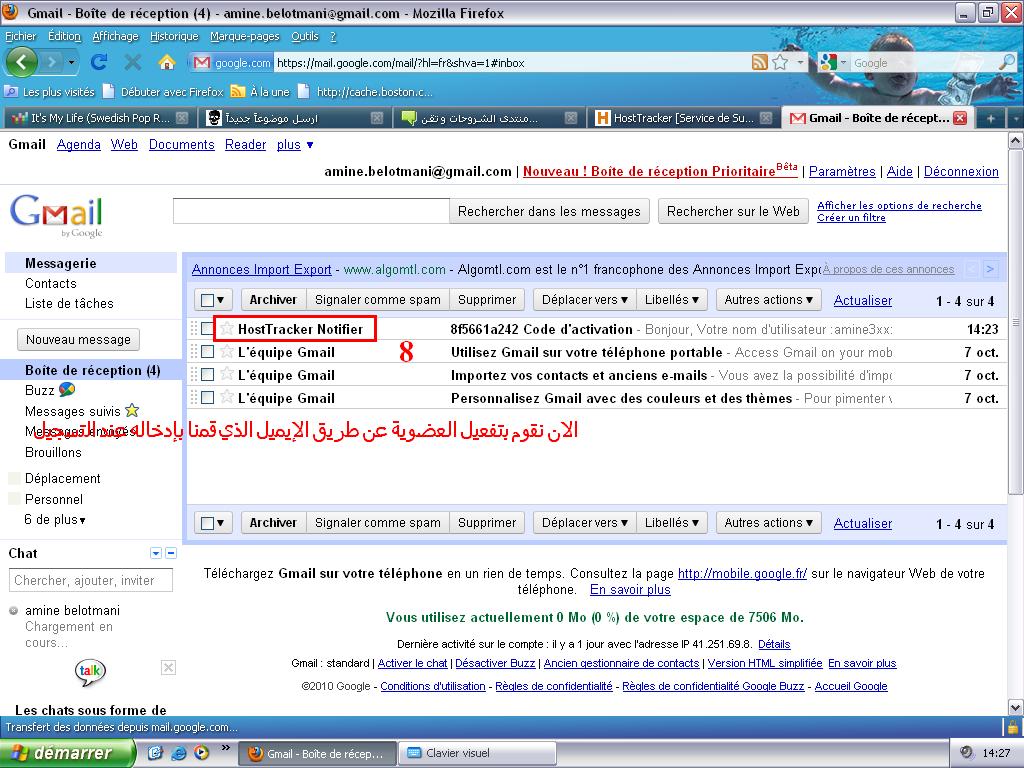
Task: Click 'Rechercher dans les messages' button
Action: [549, 212]
